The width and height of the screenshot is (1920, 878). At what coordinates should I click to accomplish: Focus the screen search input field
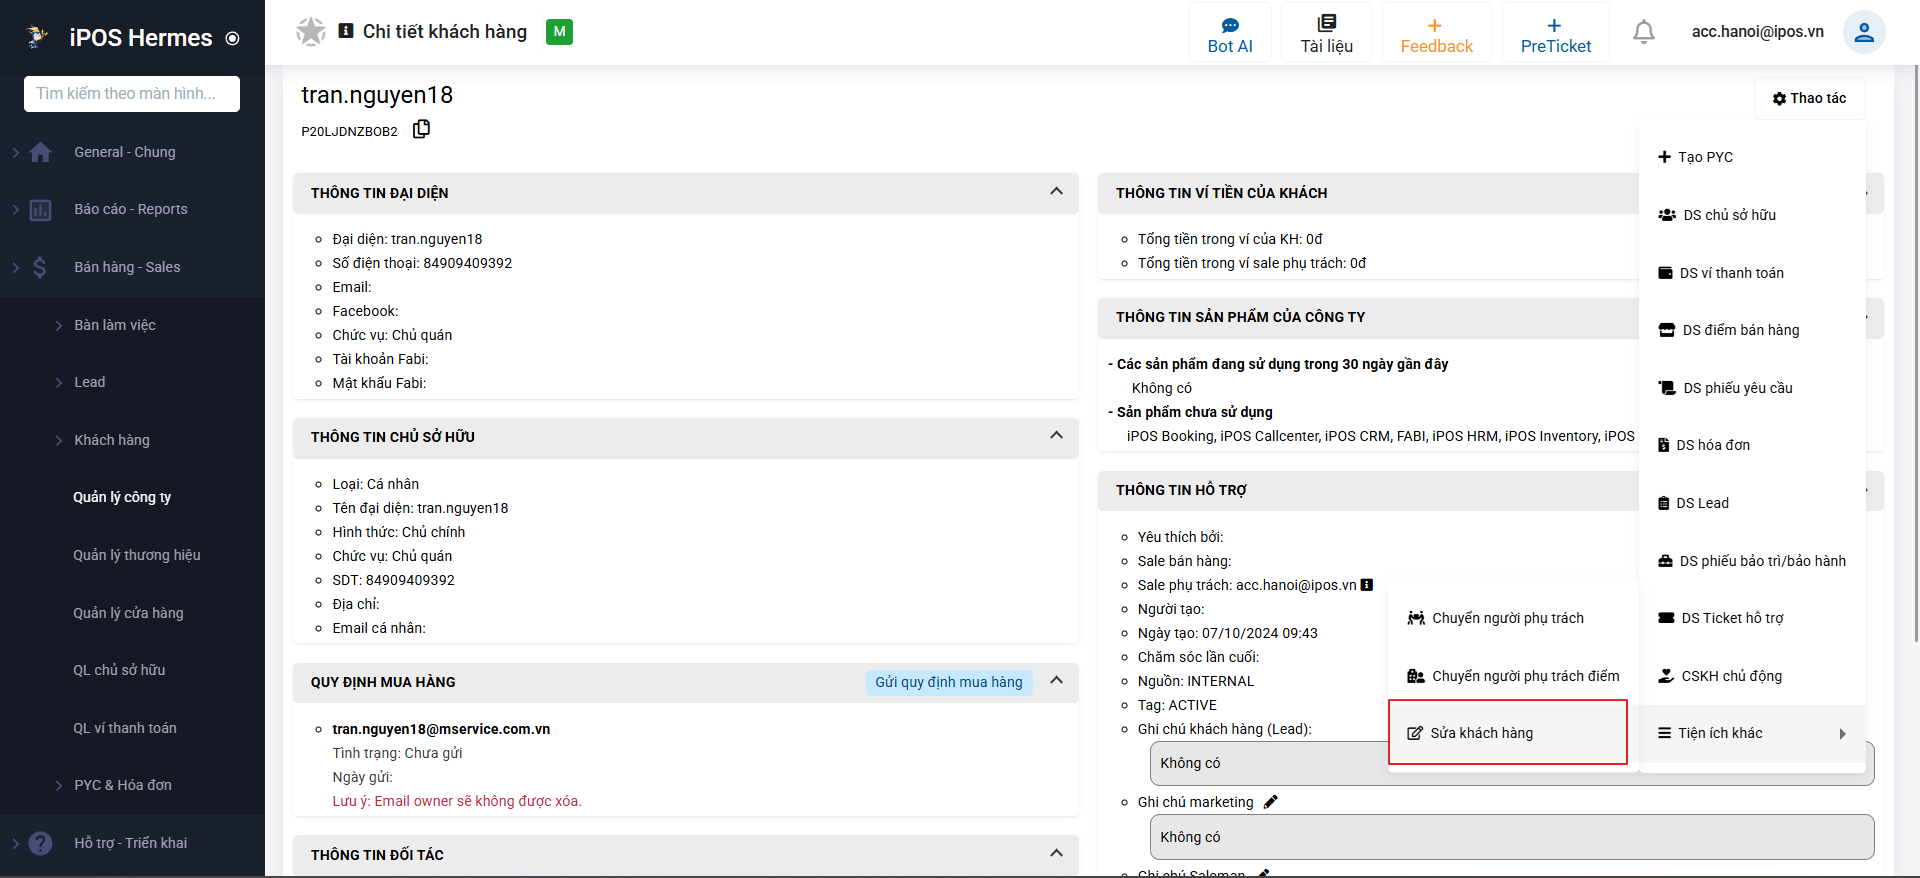pos(132,94)
